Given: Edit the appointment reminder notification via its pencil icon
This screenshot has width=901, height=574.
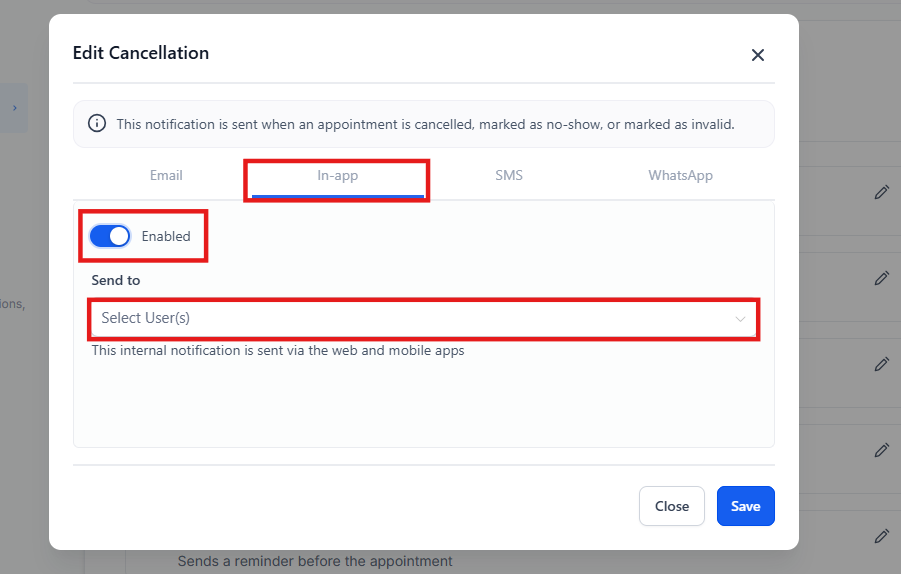Looking at the screenshot, I should [x=881, y=536].
